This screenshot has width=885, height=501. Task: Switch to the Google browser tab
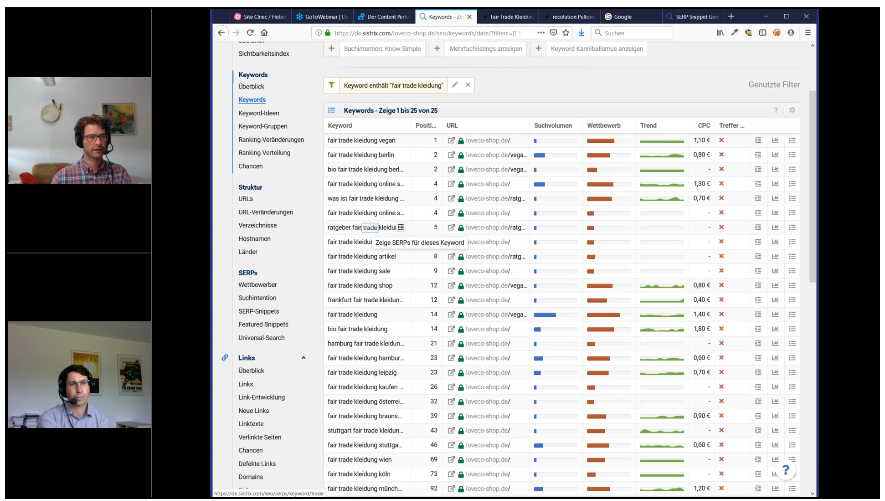coord(629,17)
